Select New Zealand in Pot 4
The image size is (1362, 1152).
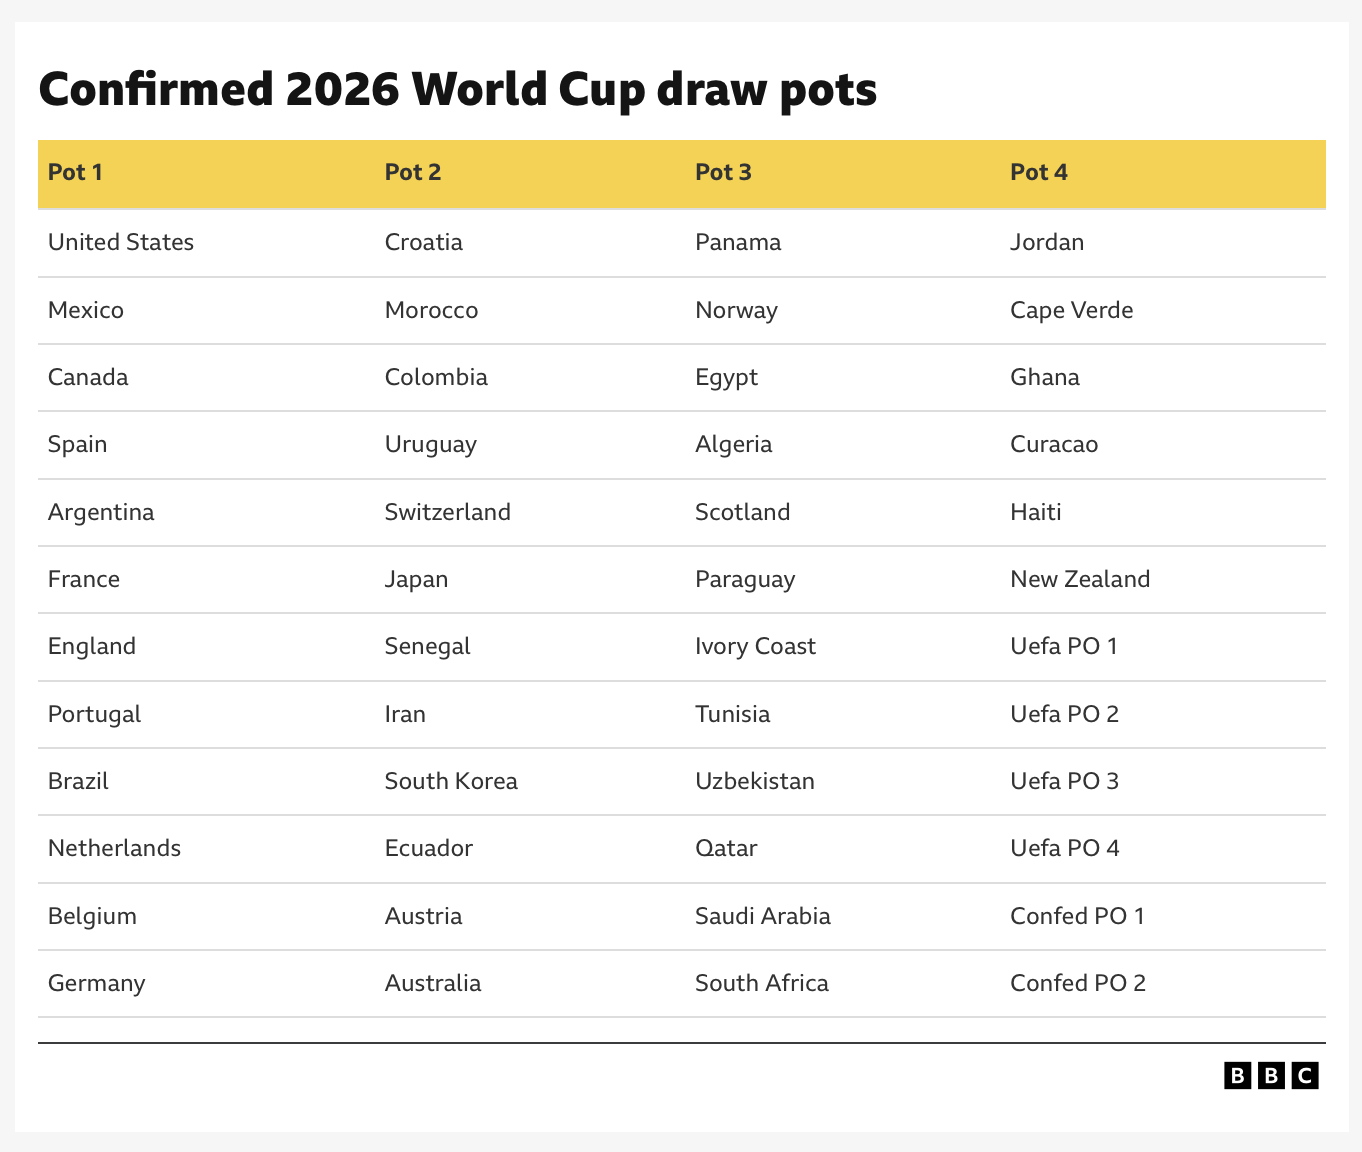[x=1080, y=579]
